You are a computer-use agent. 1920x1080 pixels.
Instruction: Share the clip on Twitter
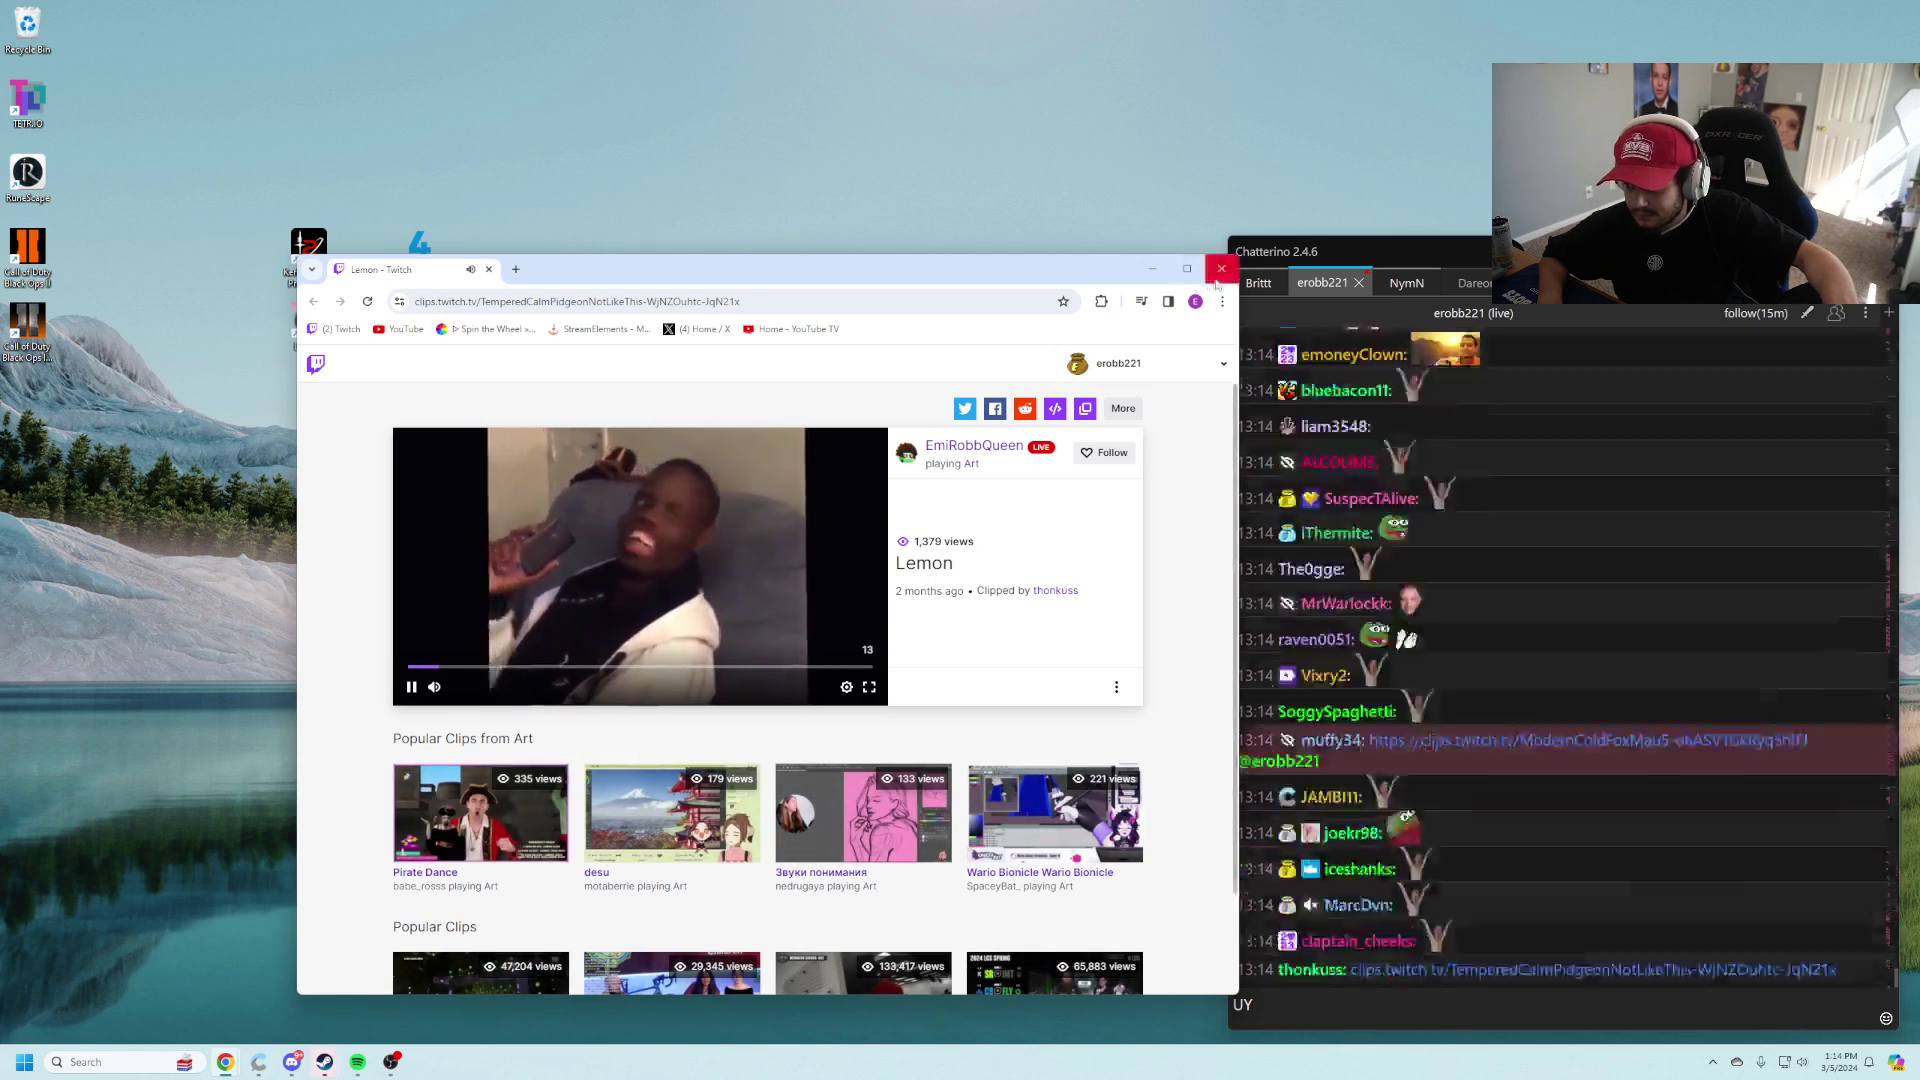(x=964, y=408)
